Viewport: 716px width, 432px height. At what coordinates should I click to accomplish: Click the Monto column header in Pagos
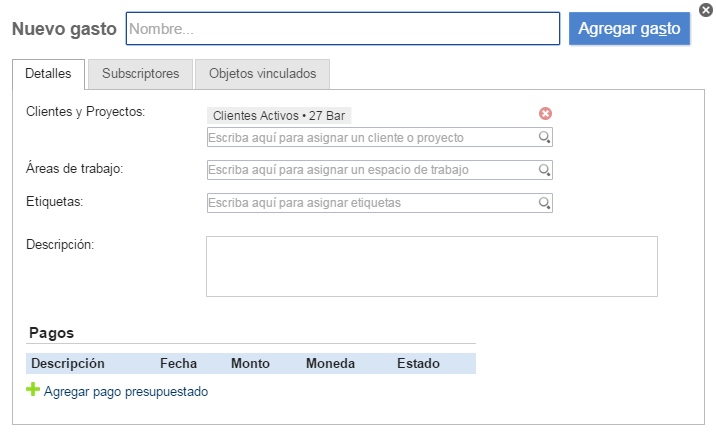pos(251,364)
